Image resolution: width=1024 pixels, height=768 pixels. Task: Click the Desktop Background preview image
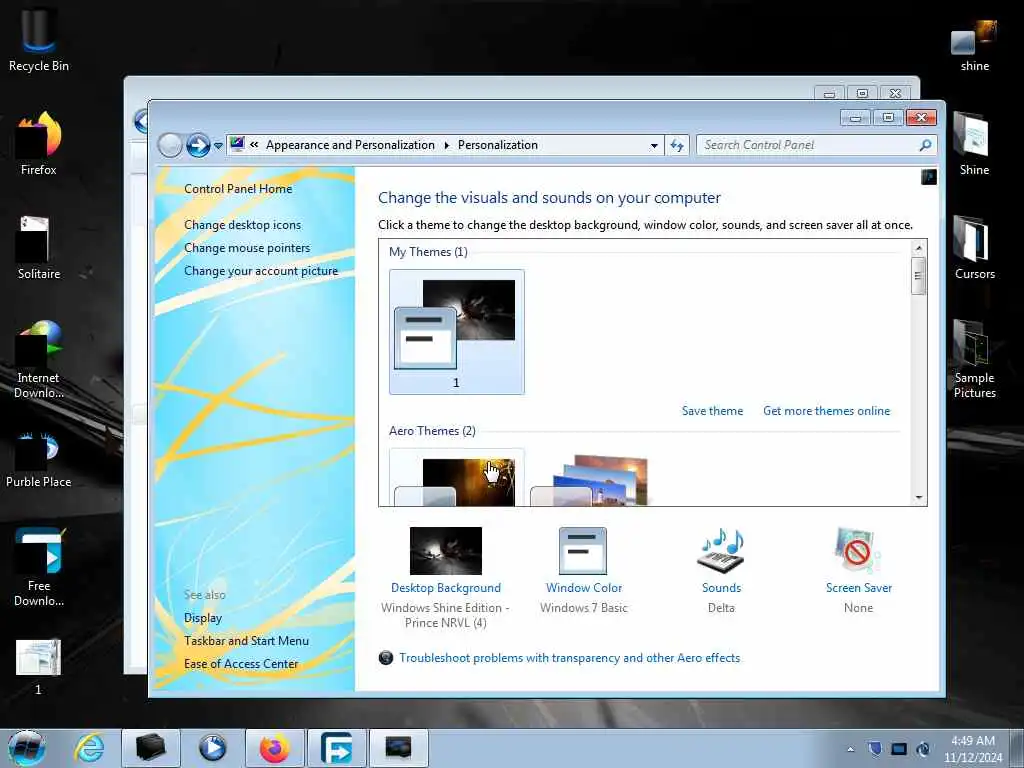pyautogui.click(x=445, y=551)
